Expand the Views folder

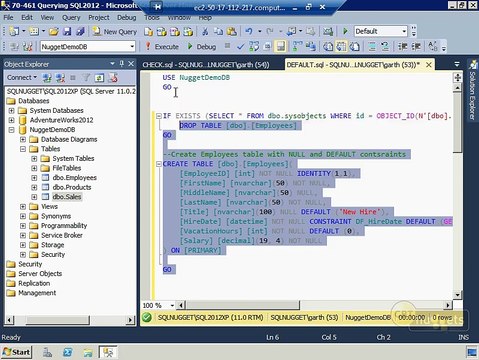(23, 207)
